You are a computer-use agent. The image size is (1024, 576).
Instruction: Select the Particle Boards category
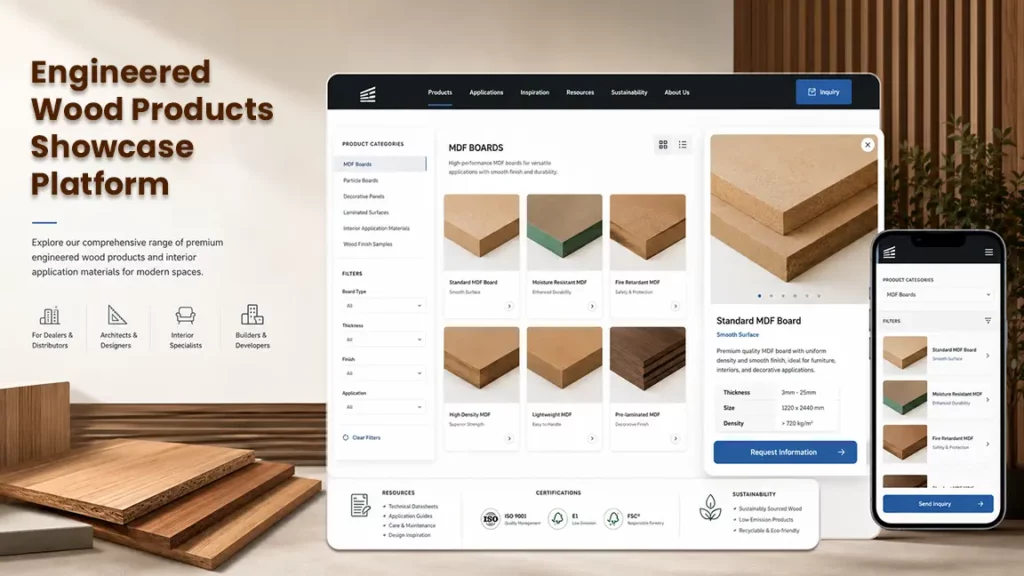360,180
